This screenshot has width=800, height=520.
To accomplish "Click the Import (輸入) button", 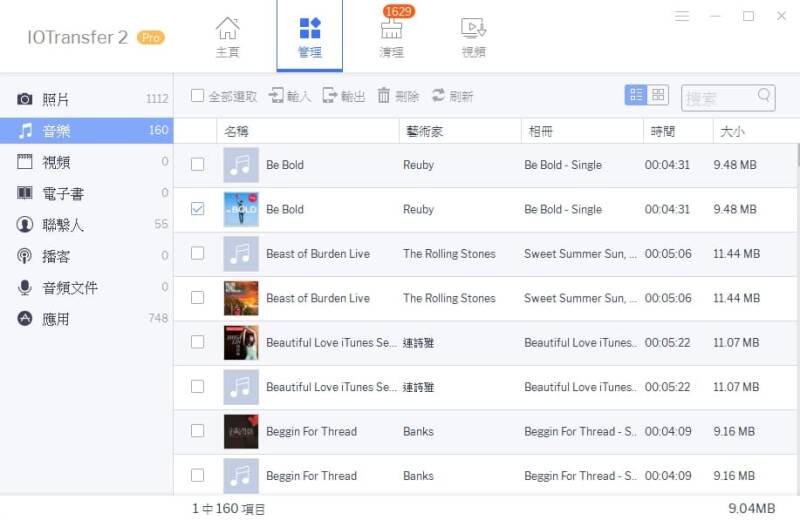I will (x=290, y=96).
